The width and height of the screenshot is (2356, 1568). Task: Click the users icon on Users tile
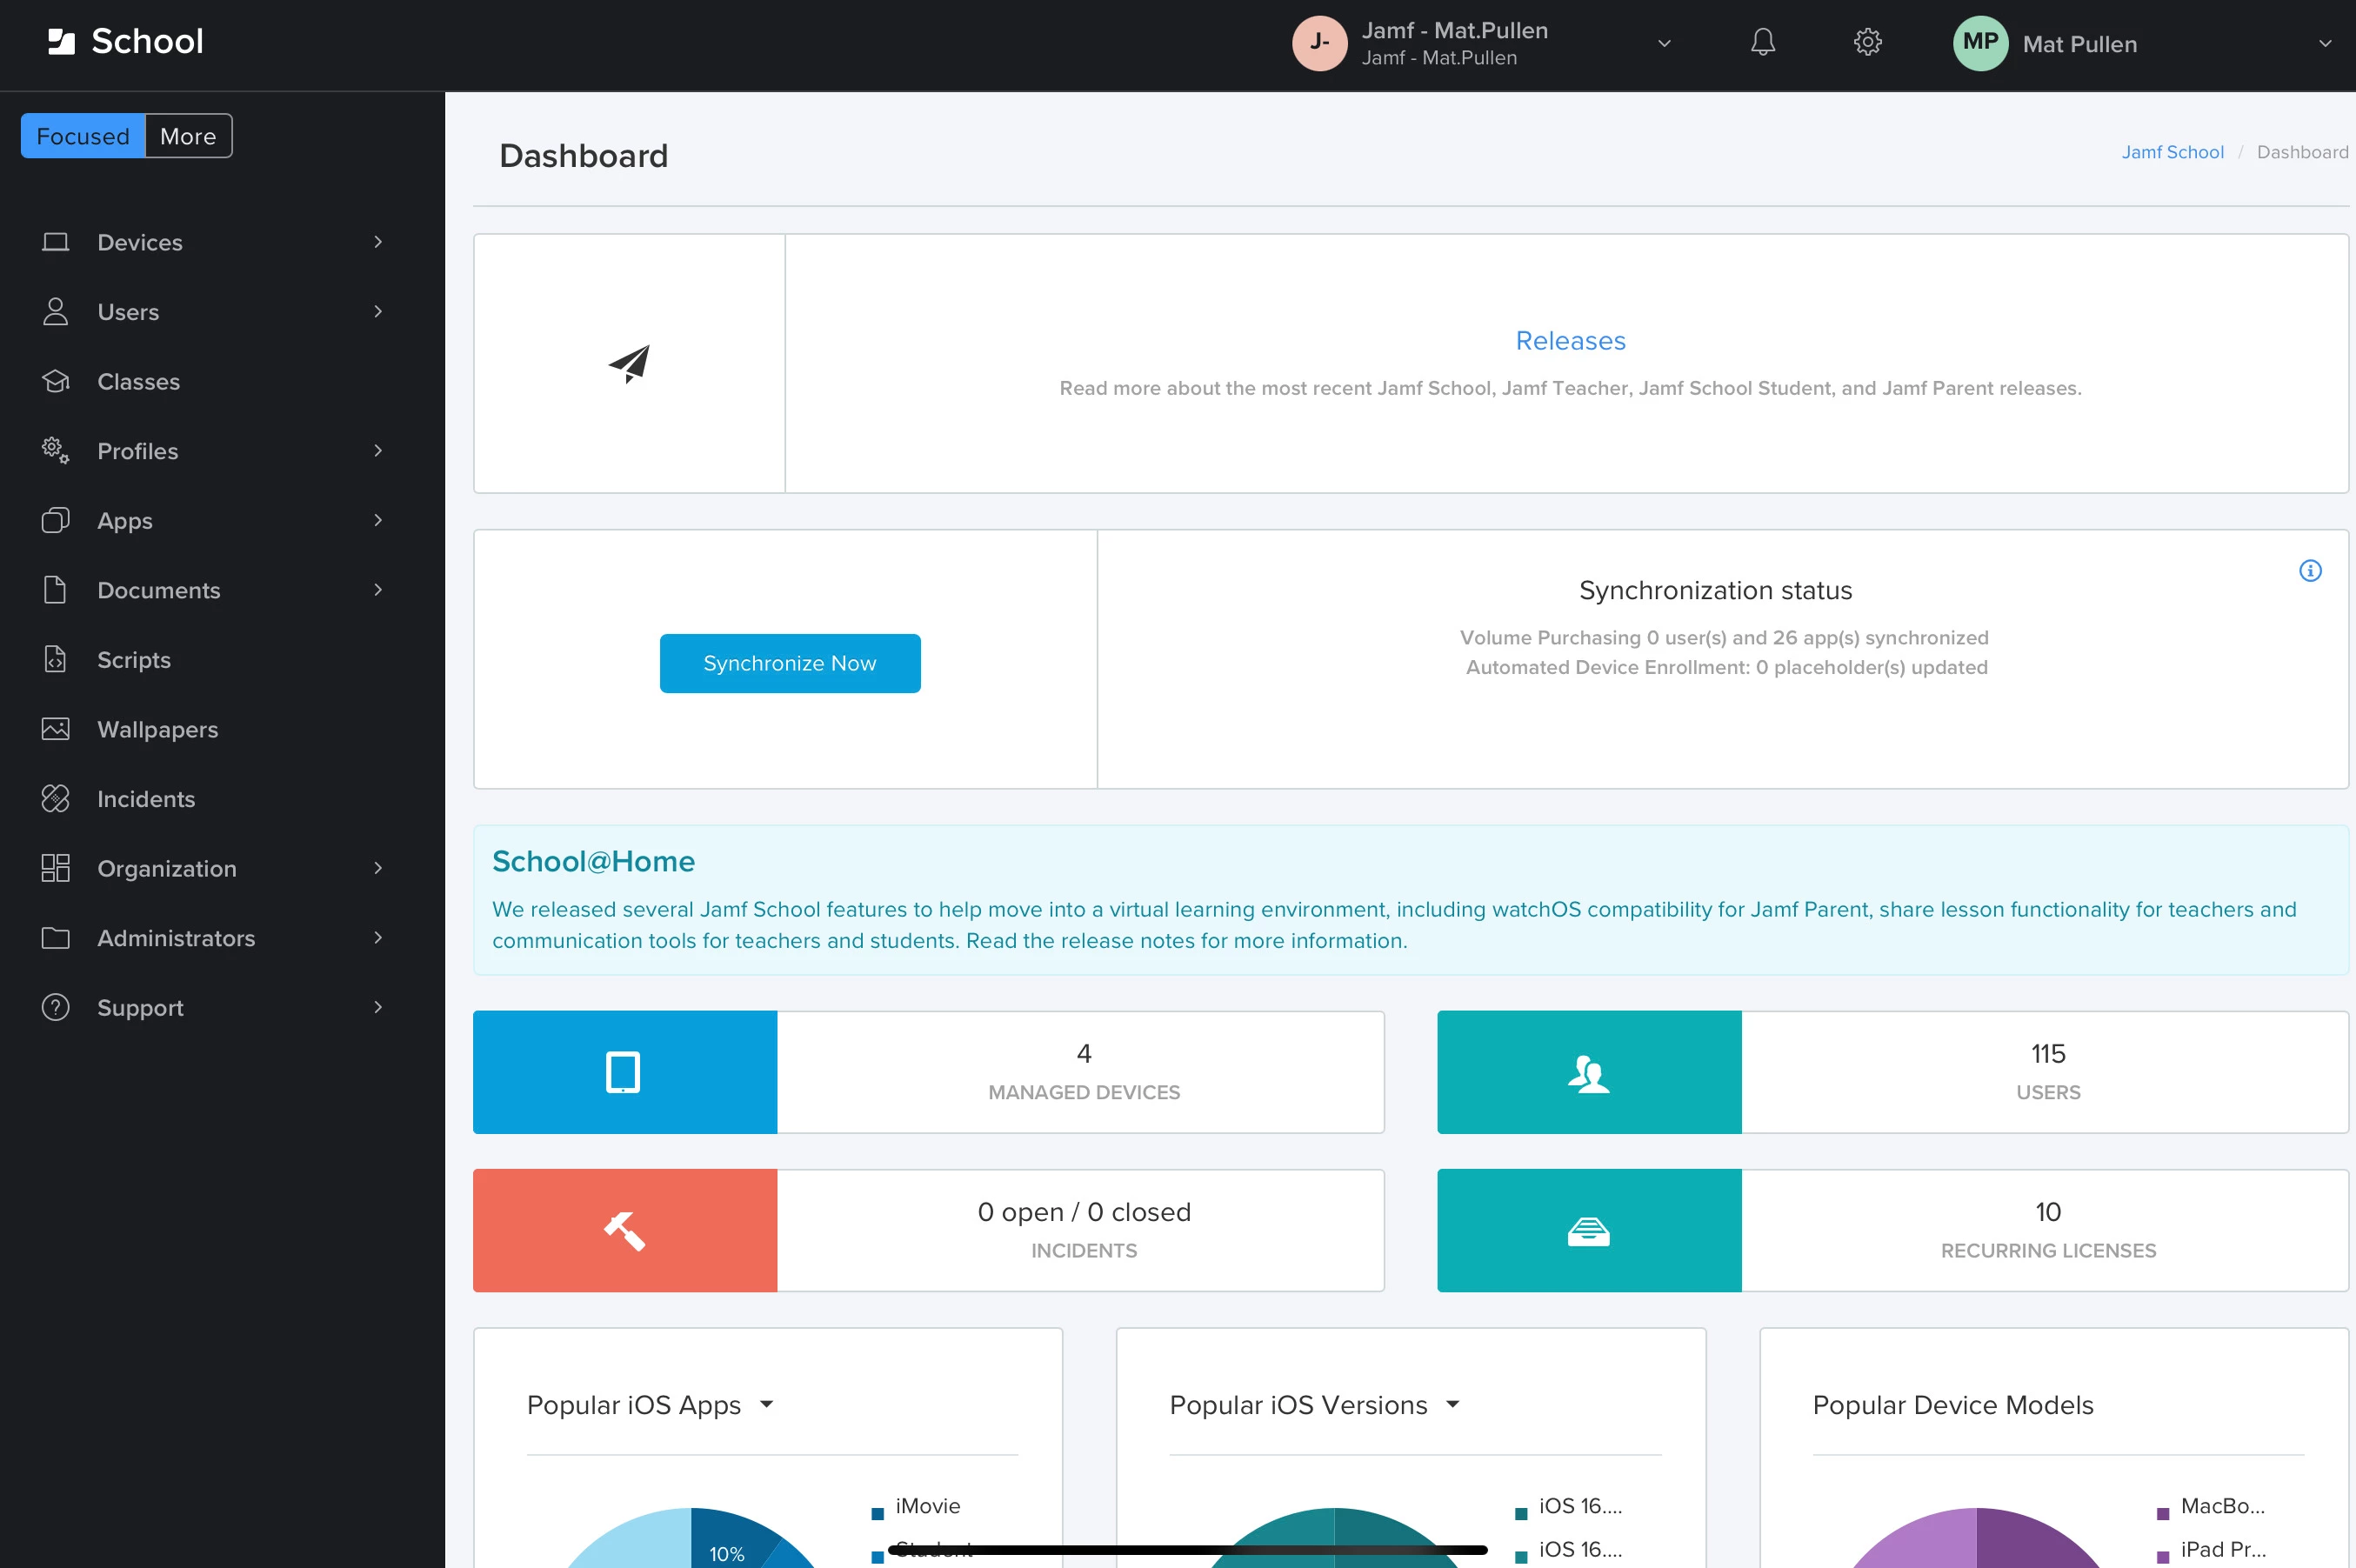click(x=1588, y=1074)
